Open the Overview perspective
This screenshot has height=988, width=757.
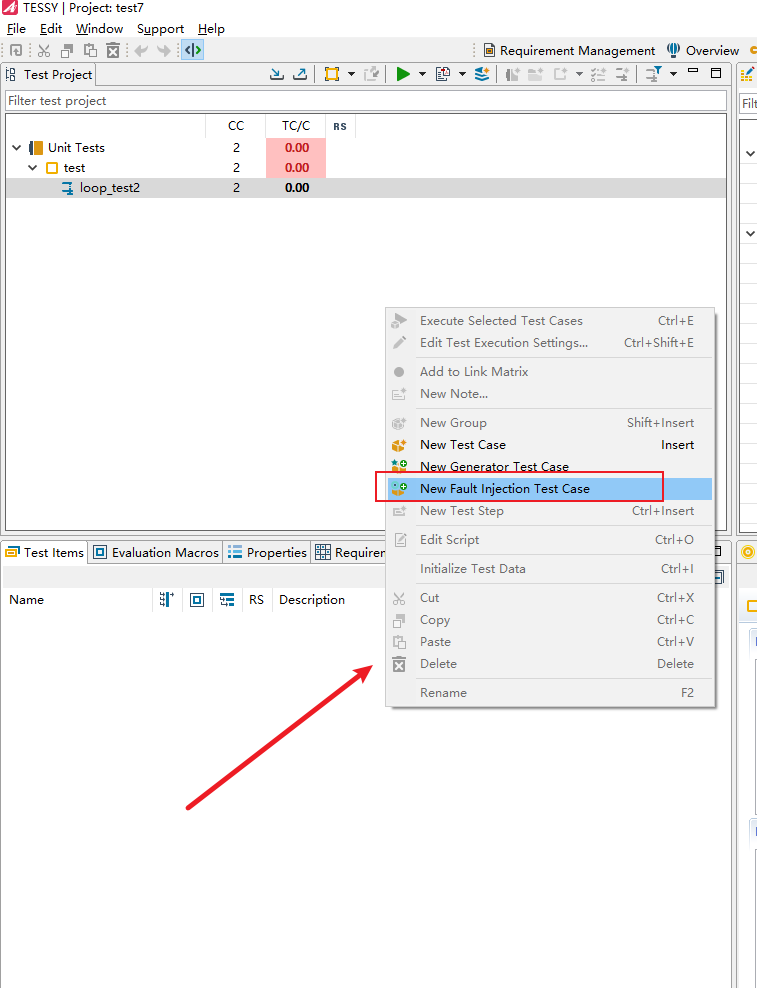pos(703,50)
